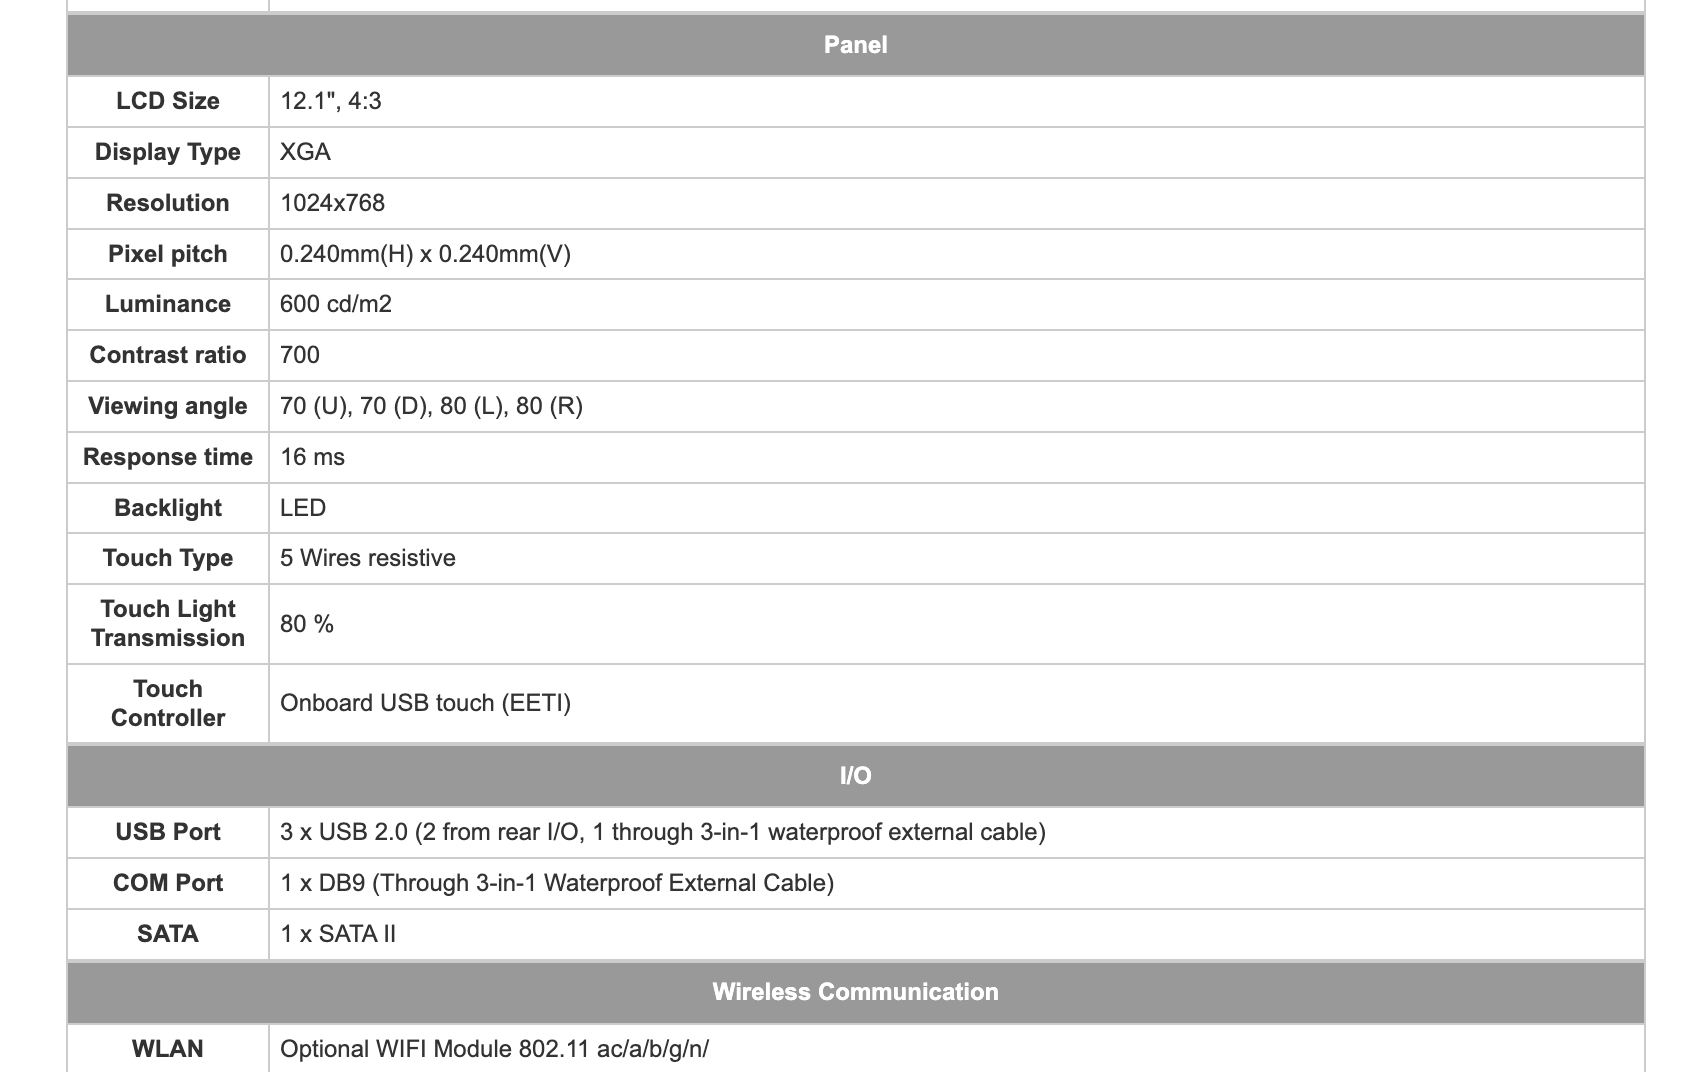The image size is (1702, 1072).
Task: Click the Contrast ratio label
Action: (x=168, y=355)
